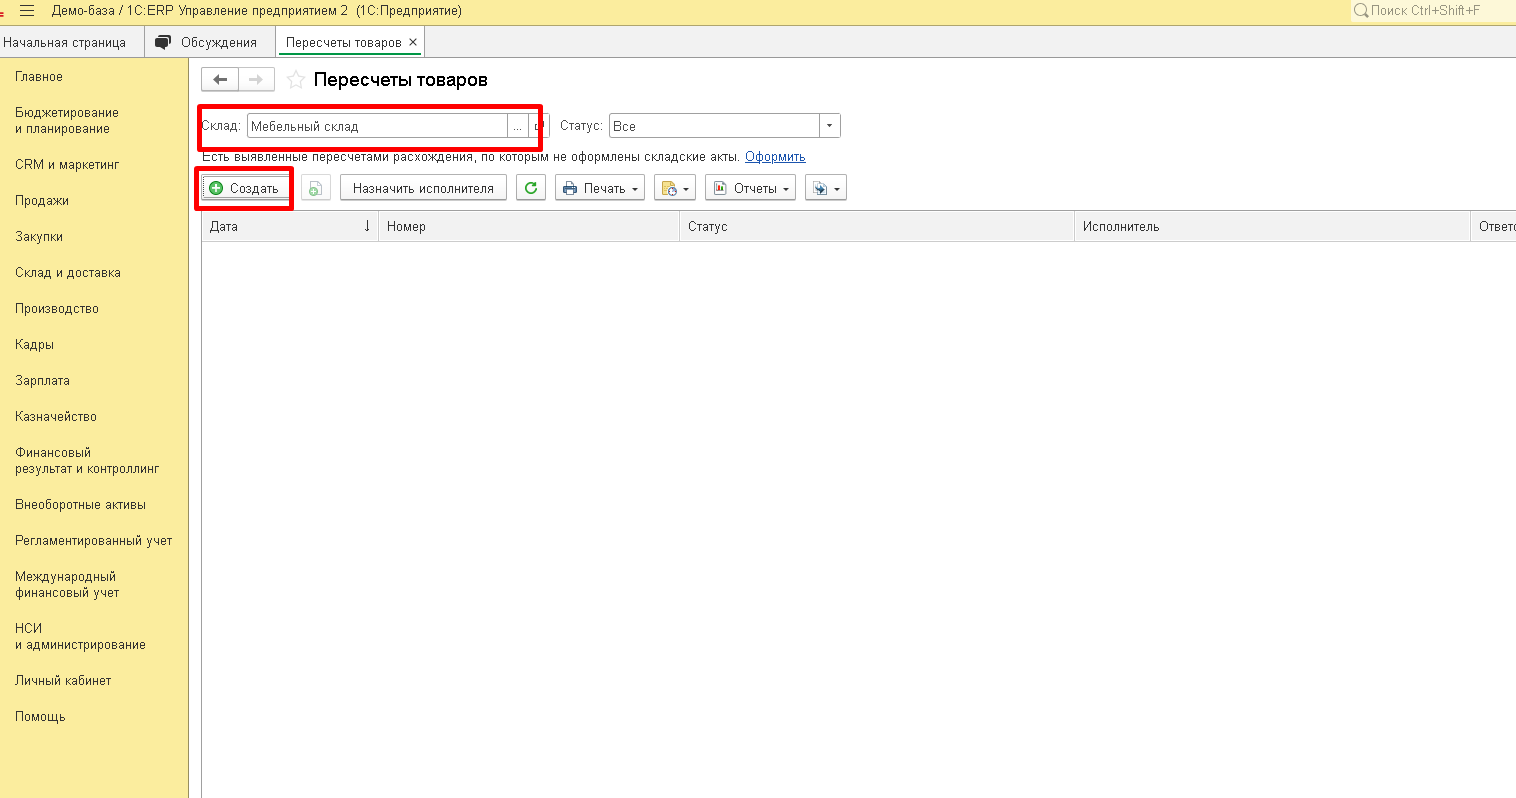Open Международный финансовый учет section
The image size is (1516, 798).
point(67,585)
